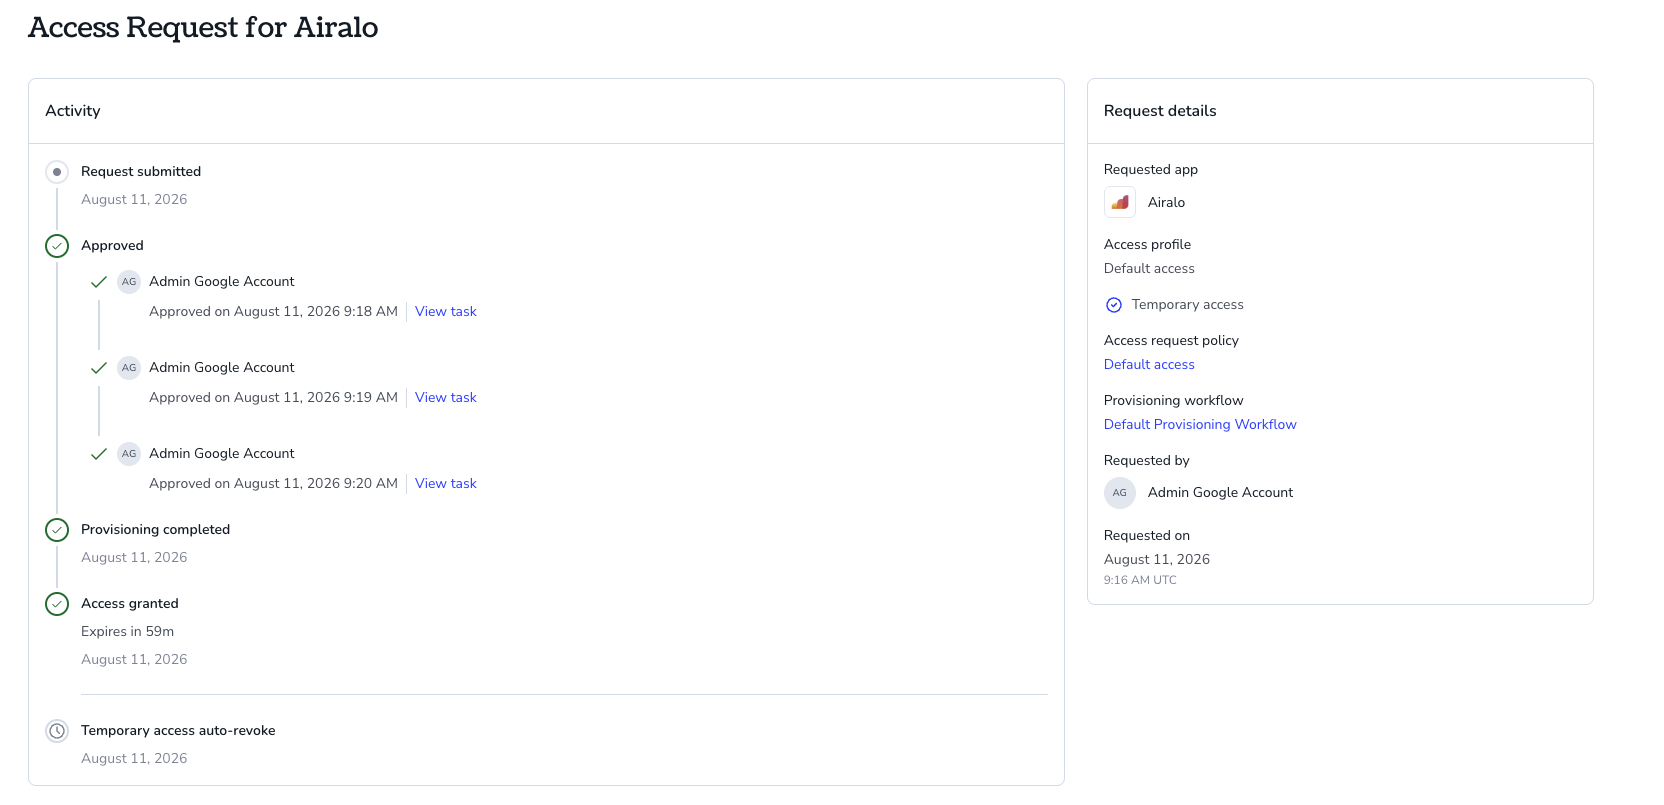Screen dimensions: 1664x805
Task: Click the AG avatar under Requested by
Action: [1120, 493]
